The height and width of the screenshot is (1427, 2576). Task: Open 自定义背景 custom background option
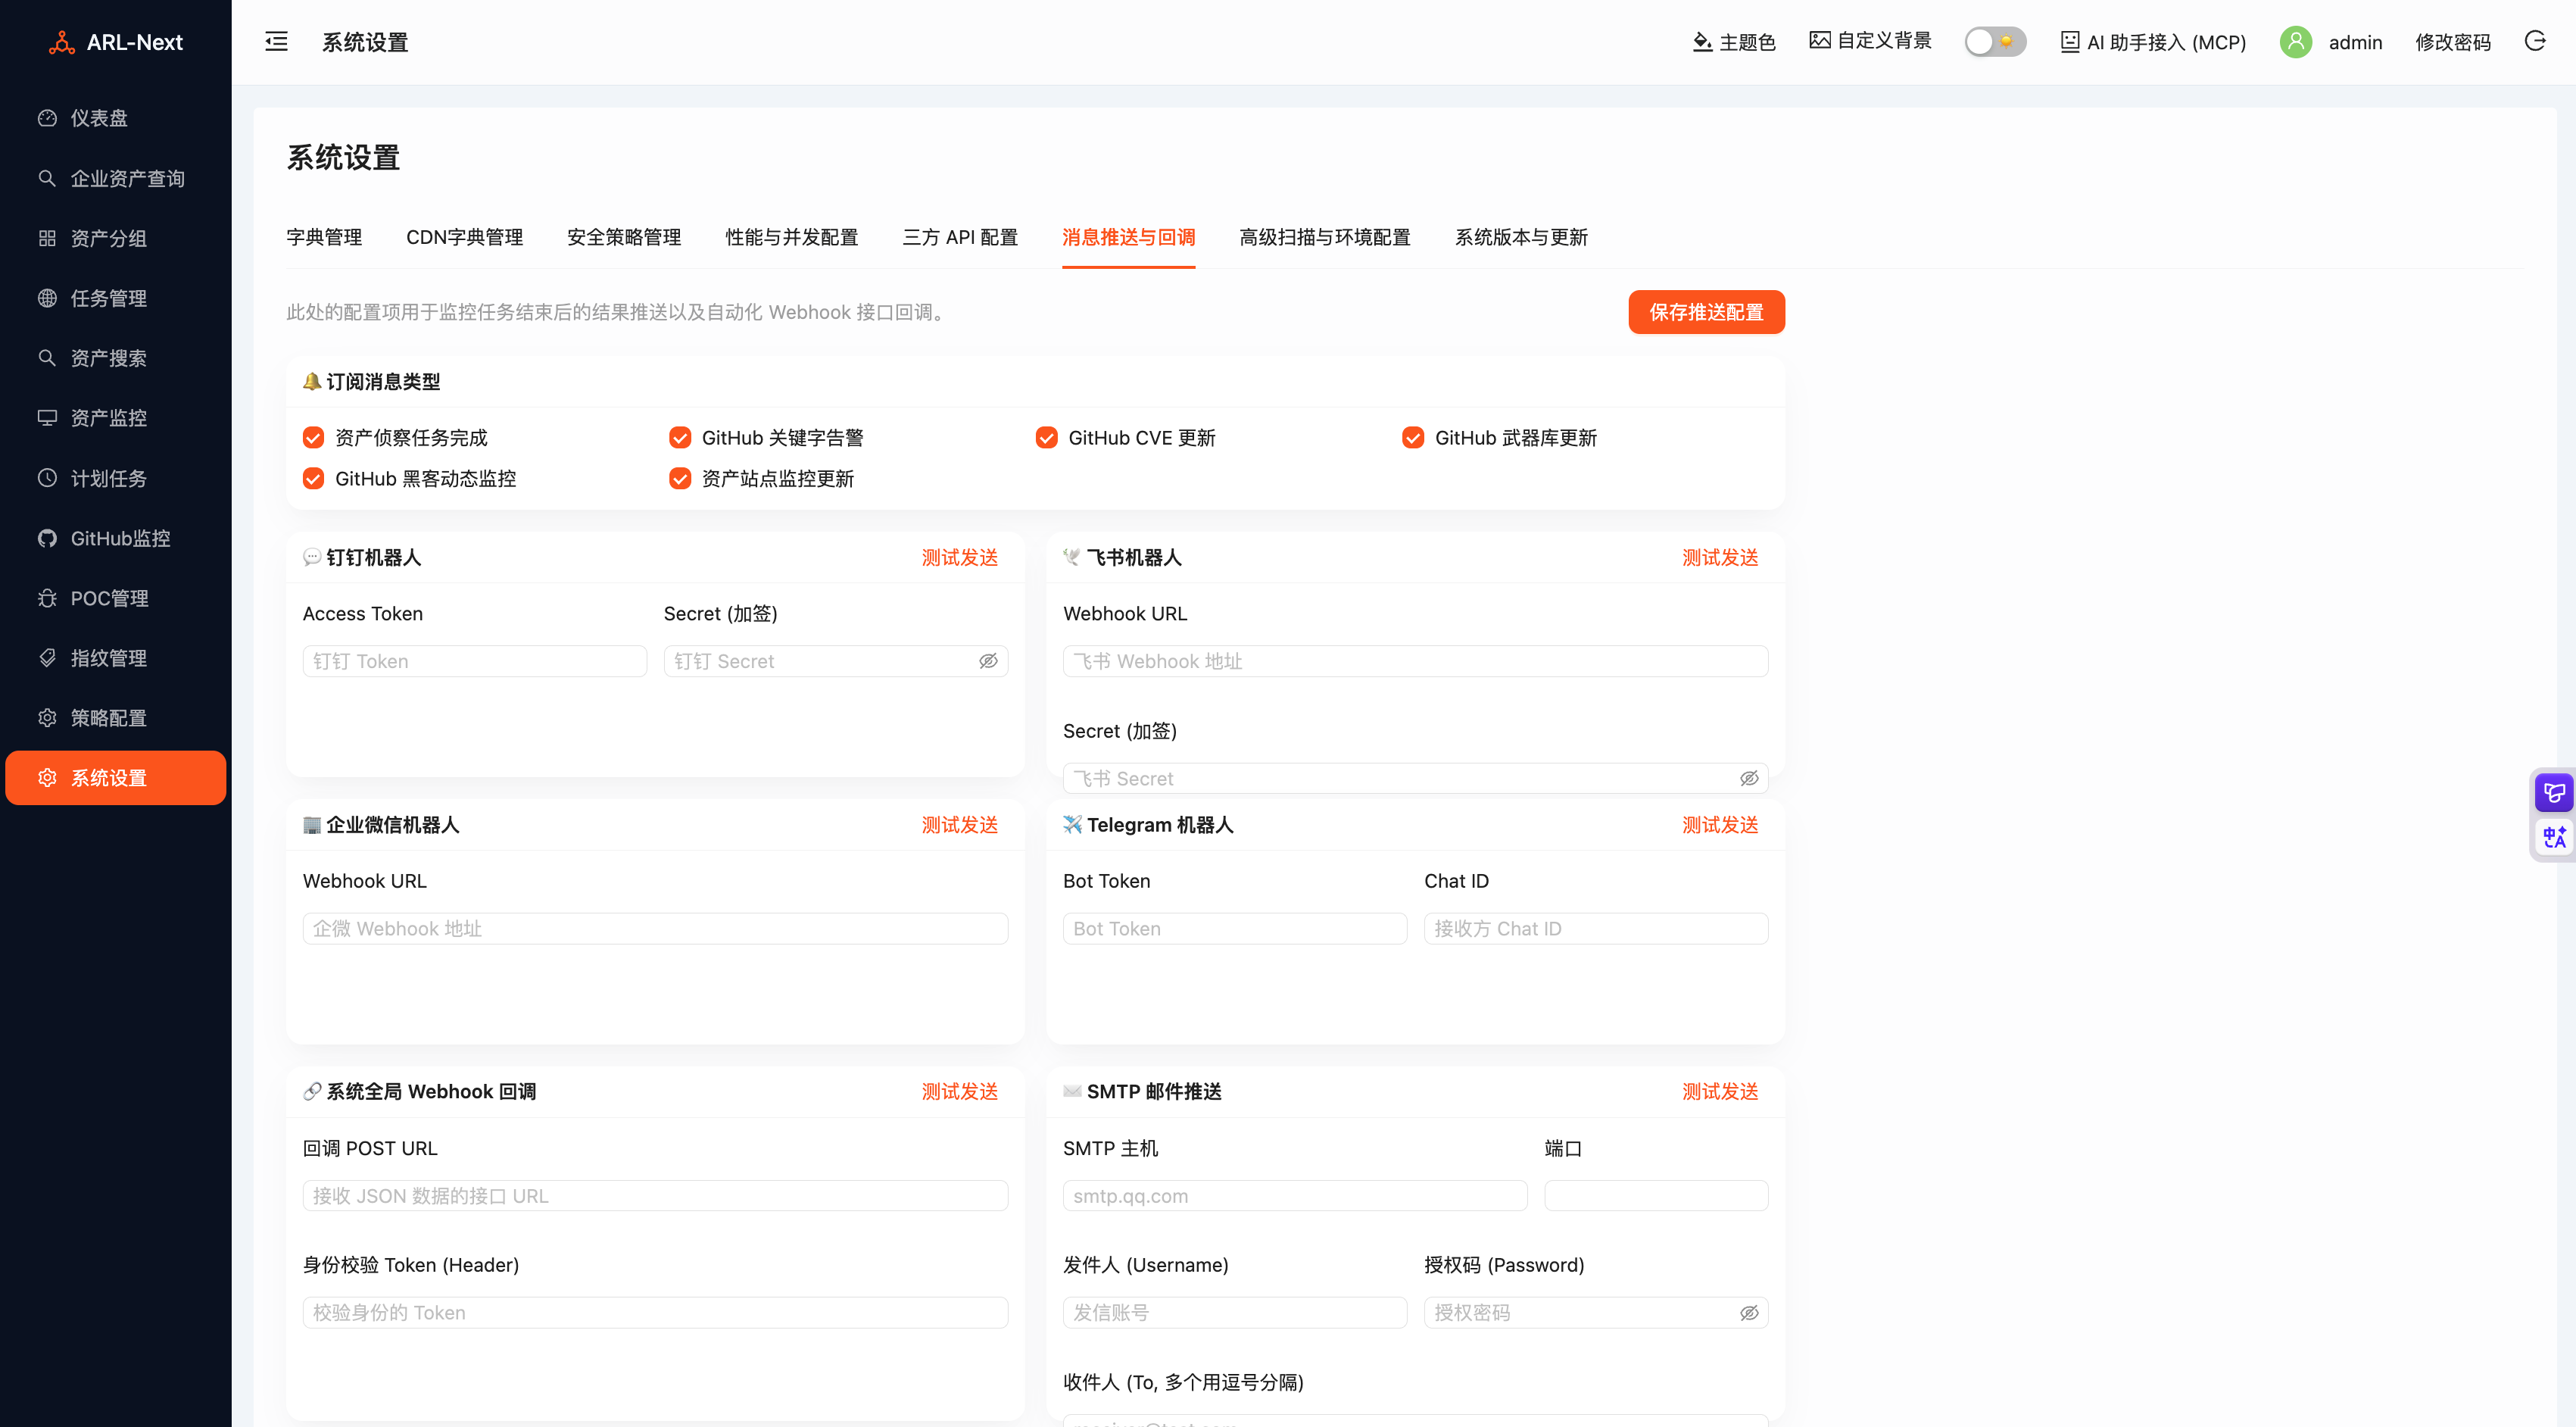click(1870, 41)
